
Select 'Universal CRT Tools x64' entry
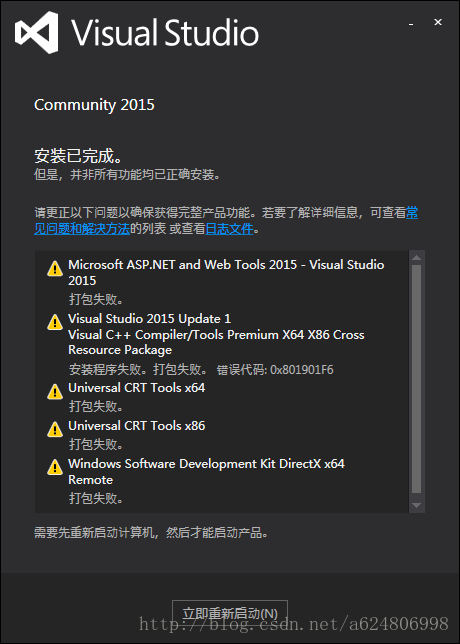137,388
